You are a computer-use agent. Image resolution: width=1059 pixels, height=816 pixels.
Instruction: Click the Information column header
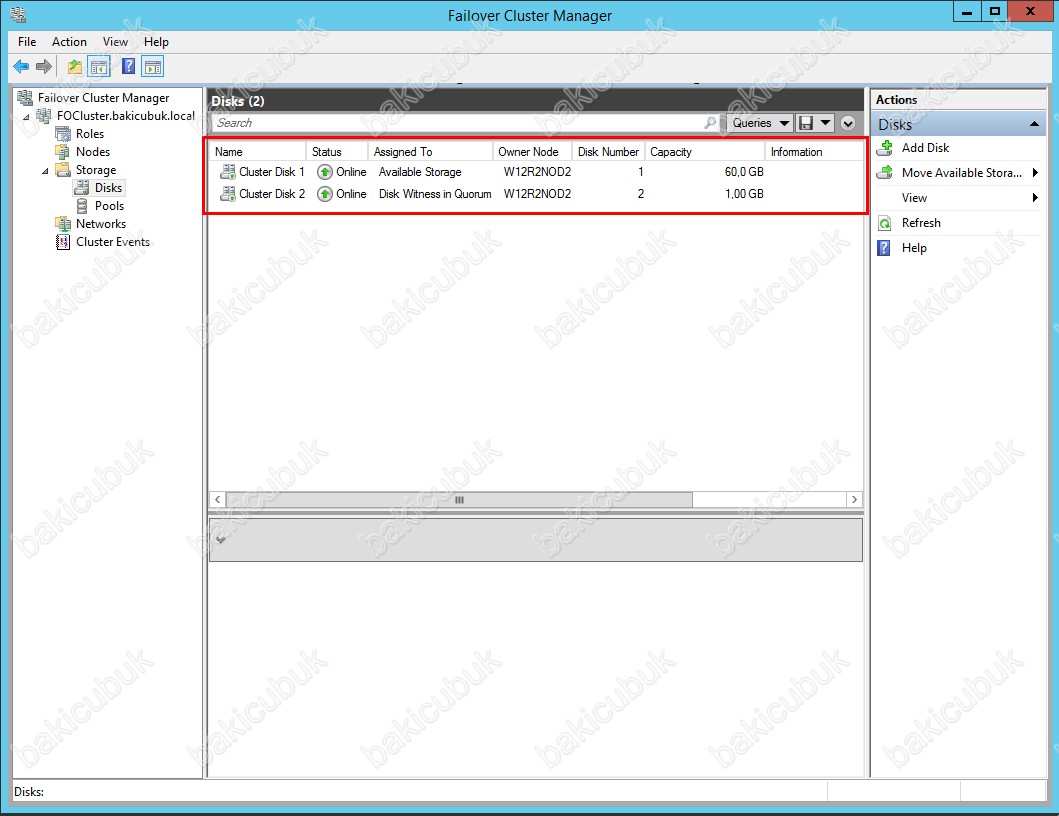coord(814,152)
